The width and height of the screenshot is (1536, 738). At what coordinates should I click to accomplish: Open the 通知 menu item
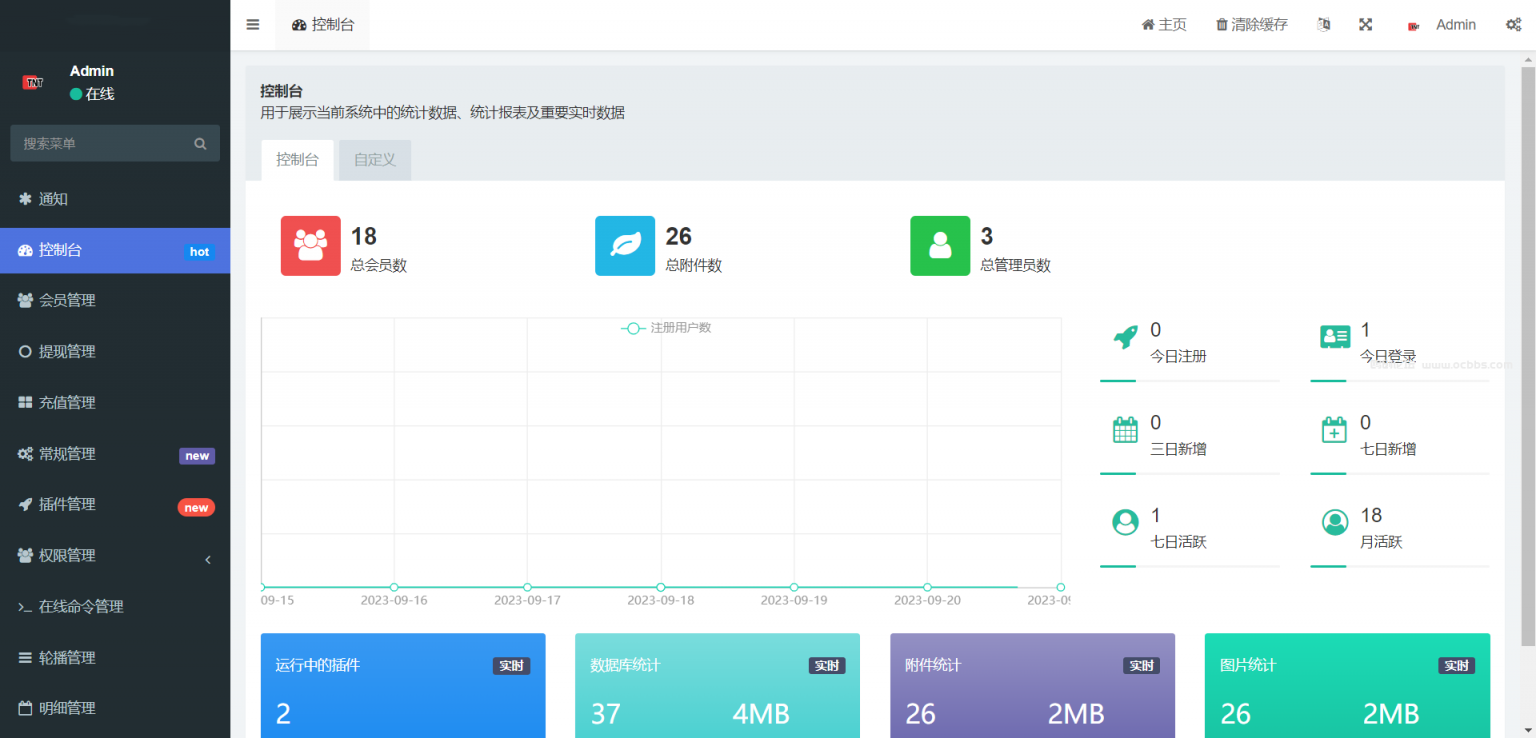[115, 199]
